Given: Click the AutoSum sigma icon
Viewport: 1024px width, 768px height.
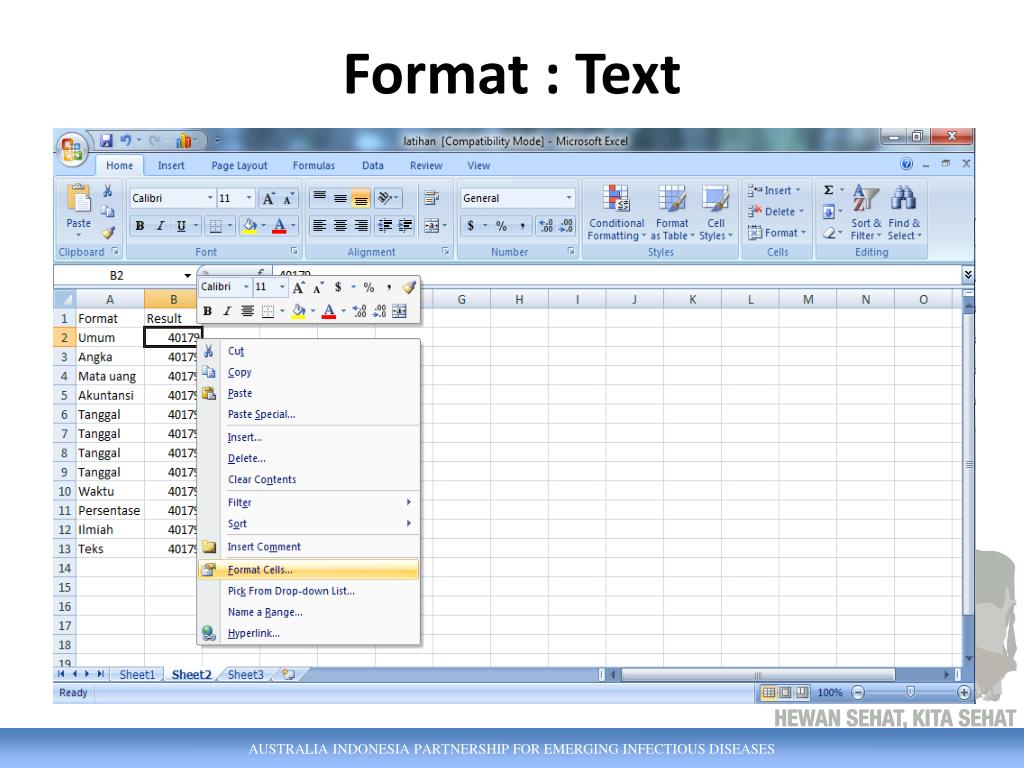Looking at the screenshot, I should [828, 190].
